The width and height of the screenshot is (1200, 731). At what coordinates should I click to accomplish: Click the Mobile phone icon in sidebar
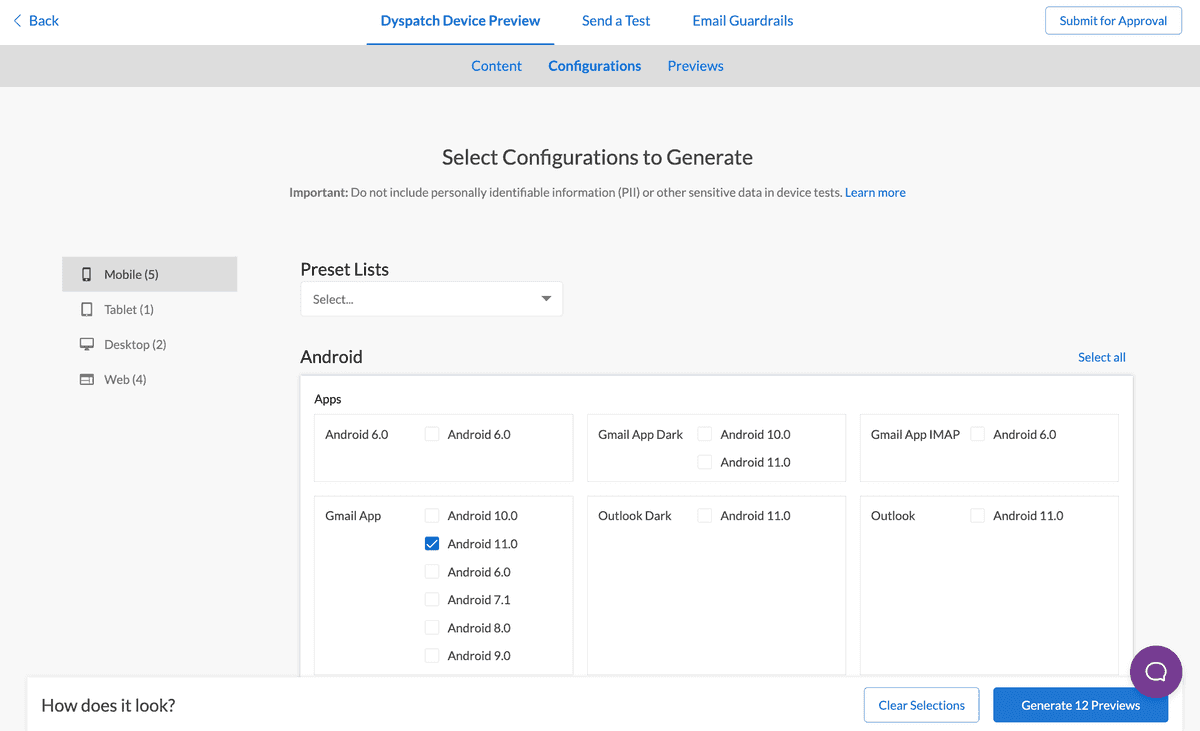(x=86, y=274)
